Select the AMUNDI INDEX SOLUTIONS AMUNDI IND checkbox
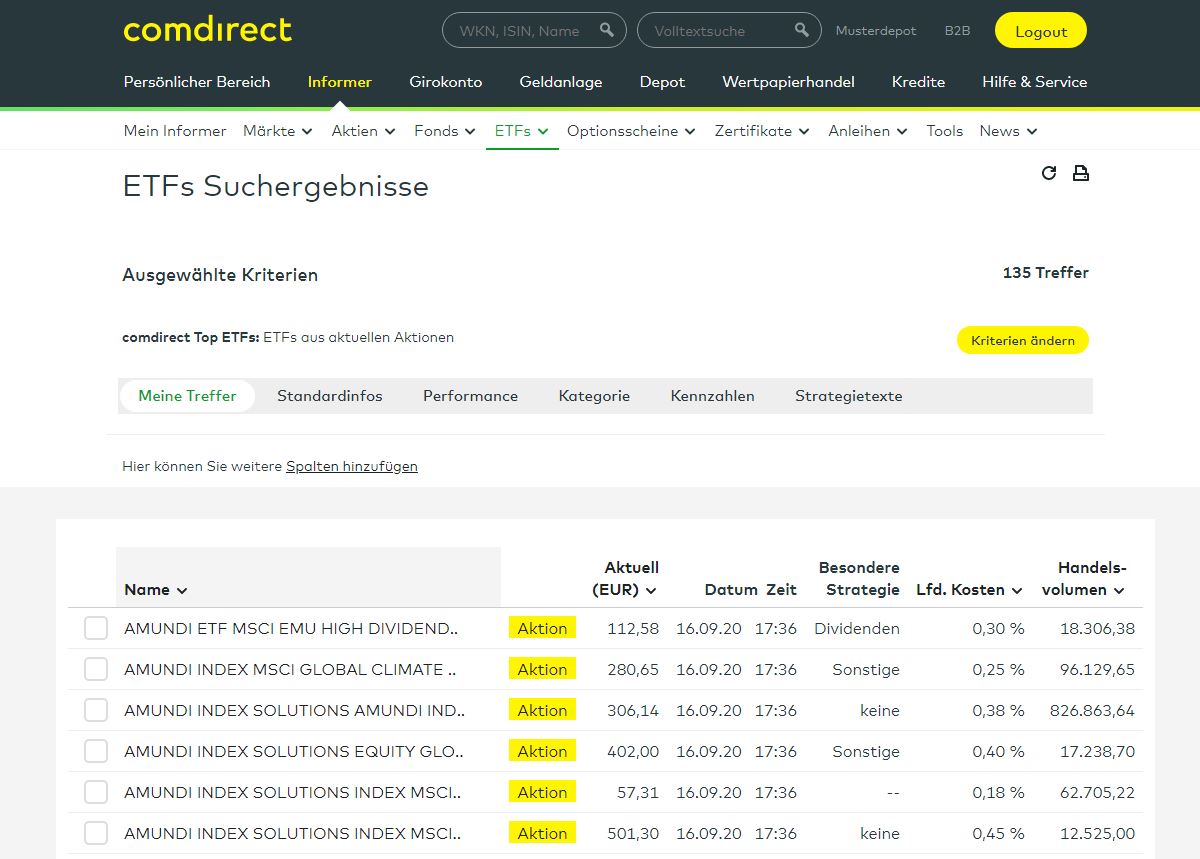1200x859 pixels. (96, 710)
